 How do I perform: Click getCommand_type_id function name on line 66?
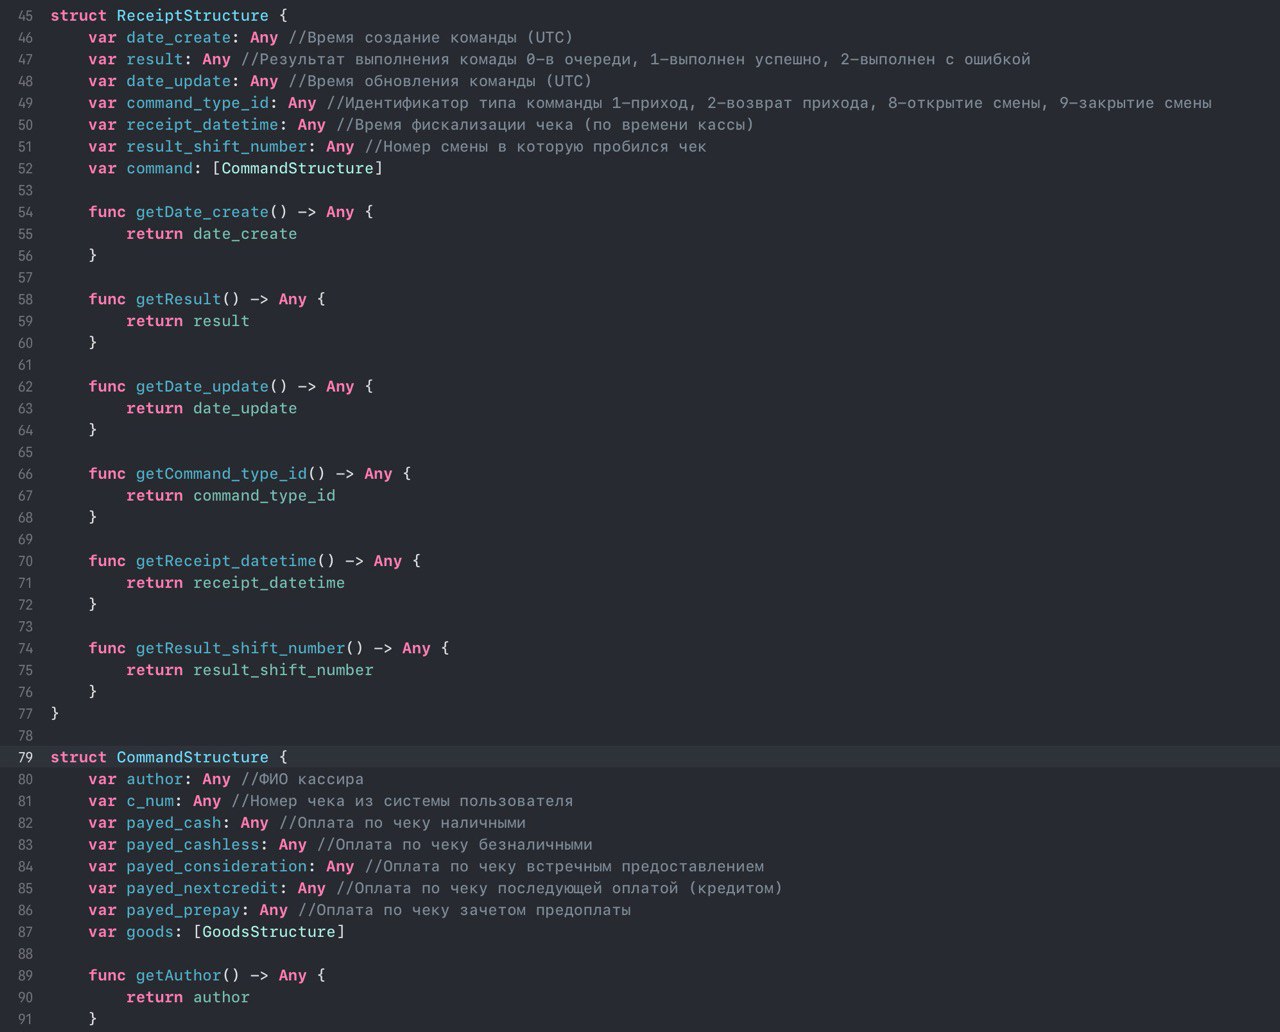(221, 474)
